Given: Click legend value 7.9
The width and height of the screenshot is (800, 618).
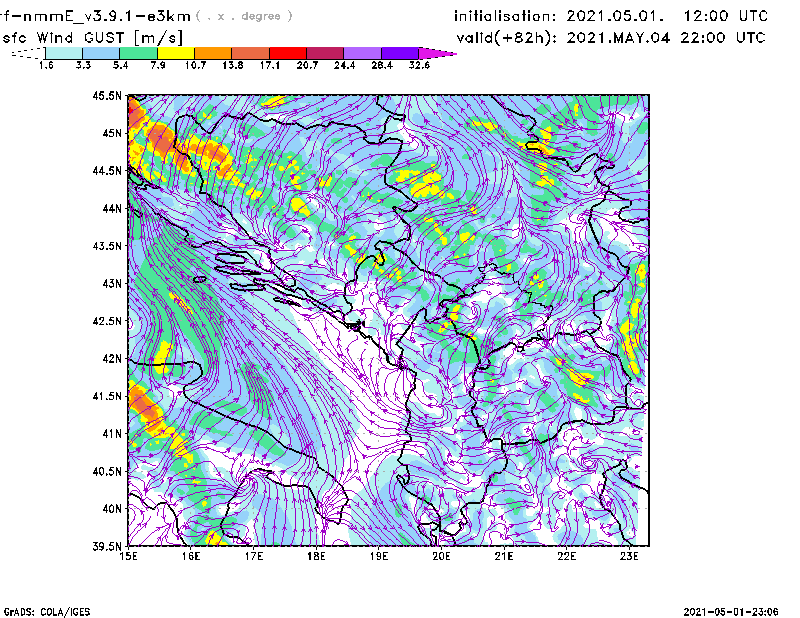Looking at the screenshot, I should (158, 65).
